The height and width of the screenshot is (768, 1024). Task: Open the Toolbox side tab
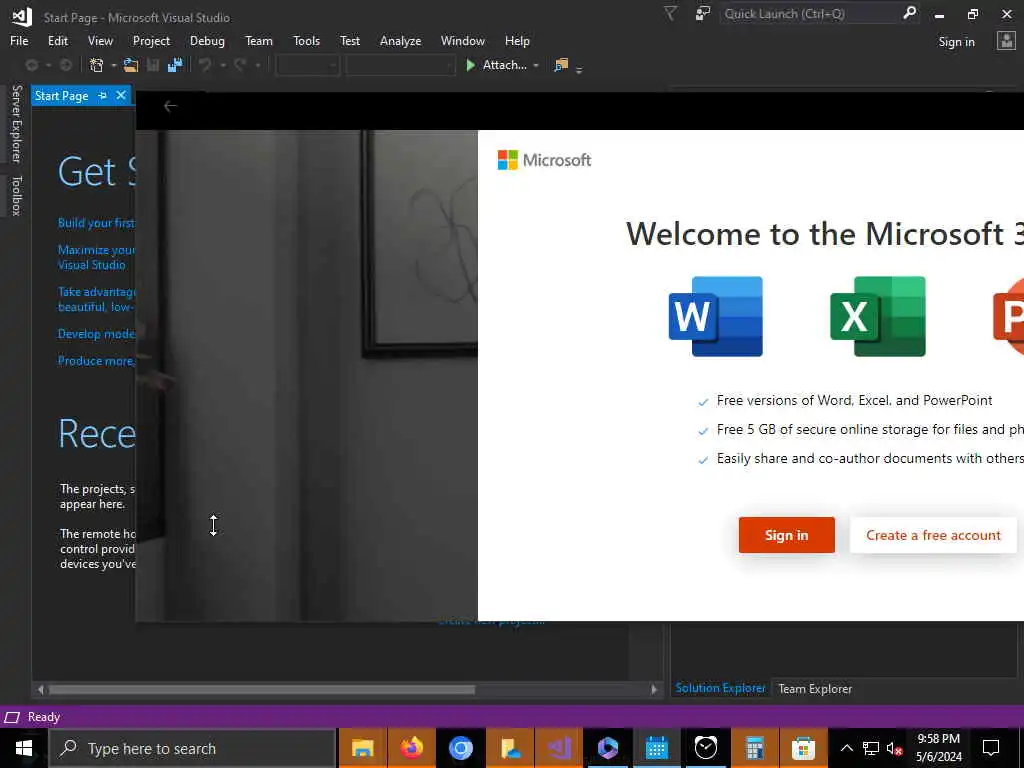click(16, 195)
